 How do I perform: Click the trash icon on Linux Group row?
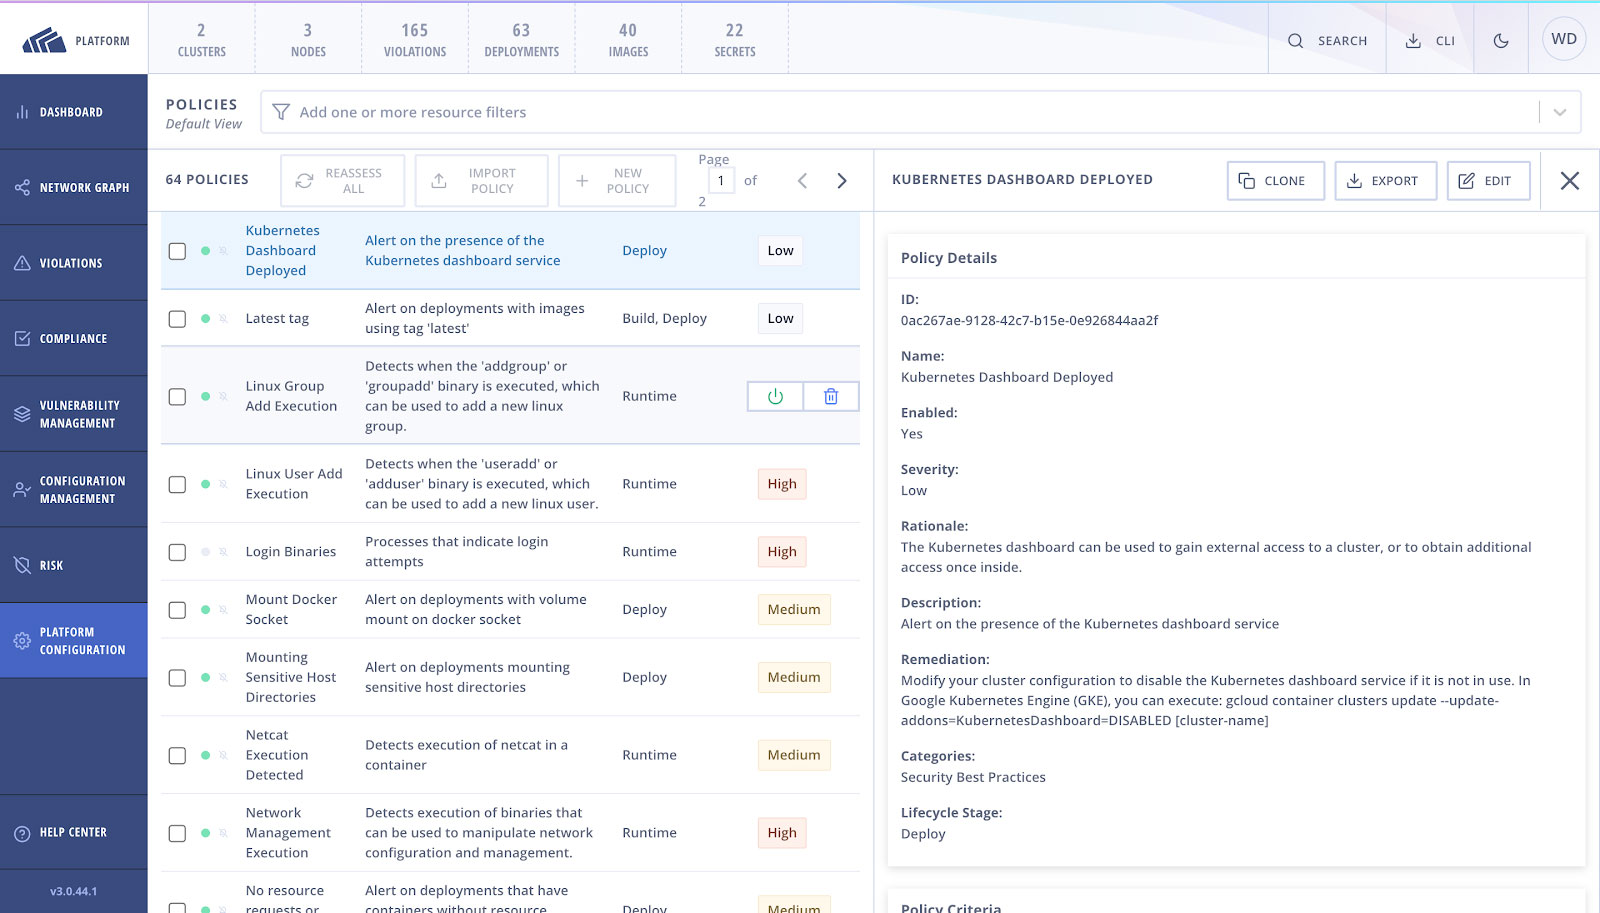[x=830, y=397]
